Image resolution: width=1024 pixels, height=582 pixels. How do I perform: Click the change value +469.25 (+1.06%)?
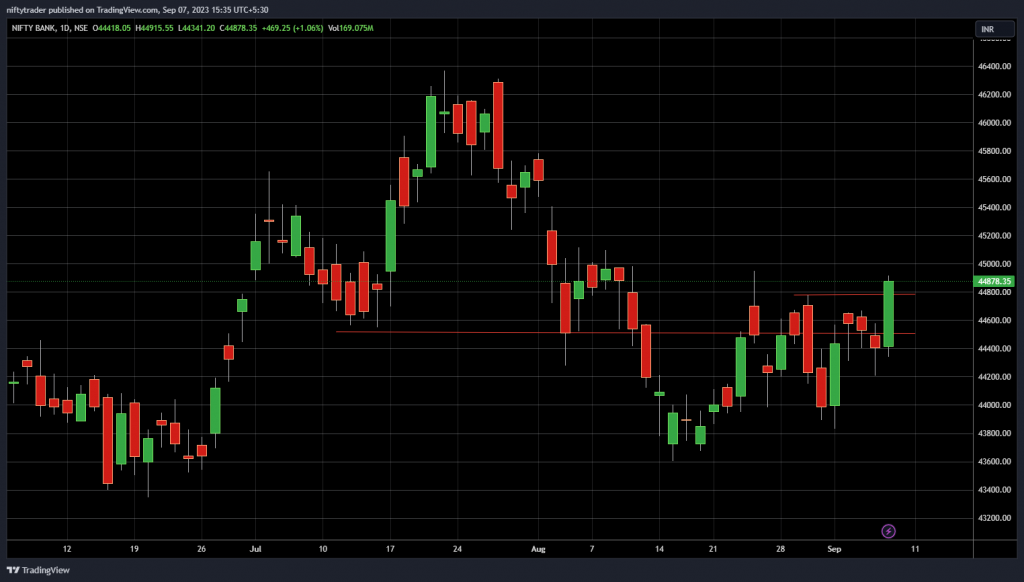293,28
